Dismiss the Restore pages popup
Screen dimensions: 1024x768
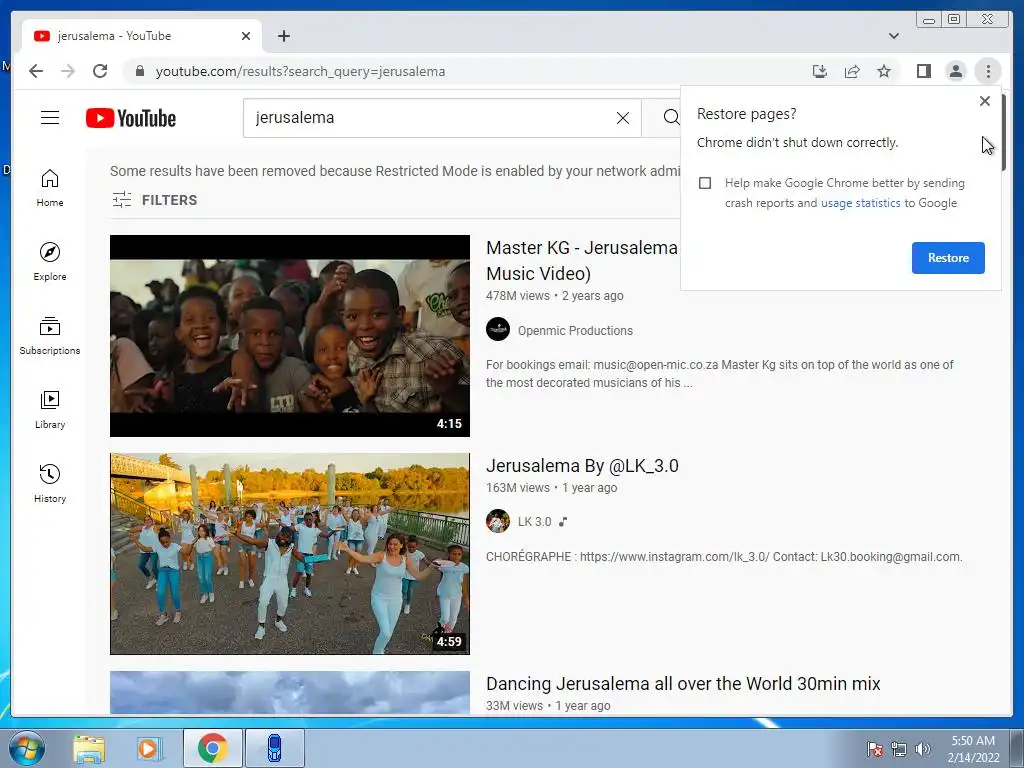pyautogui.click(x=985, y=101)
